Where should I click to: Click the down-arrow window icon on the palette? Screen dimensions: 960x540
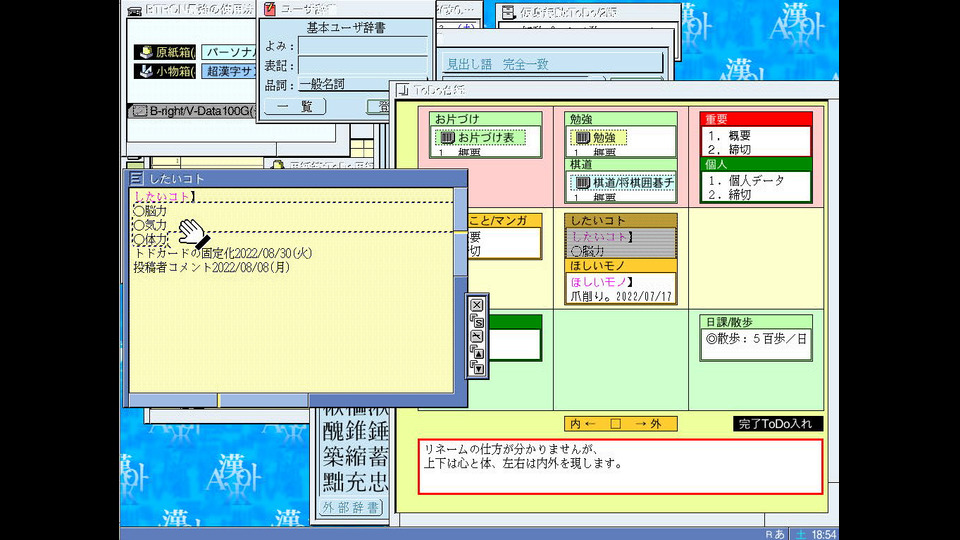[477, 367]
